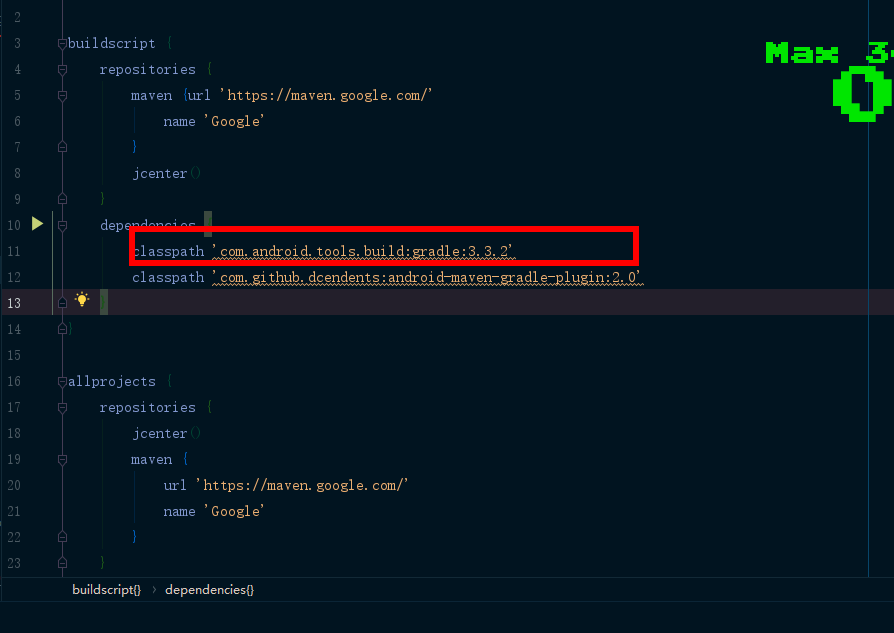
Task: Select the buildscript{} breadcrumb
Action: point(107,590)
